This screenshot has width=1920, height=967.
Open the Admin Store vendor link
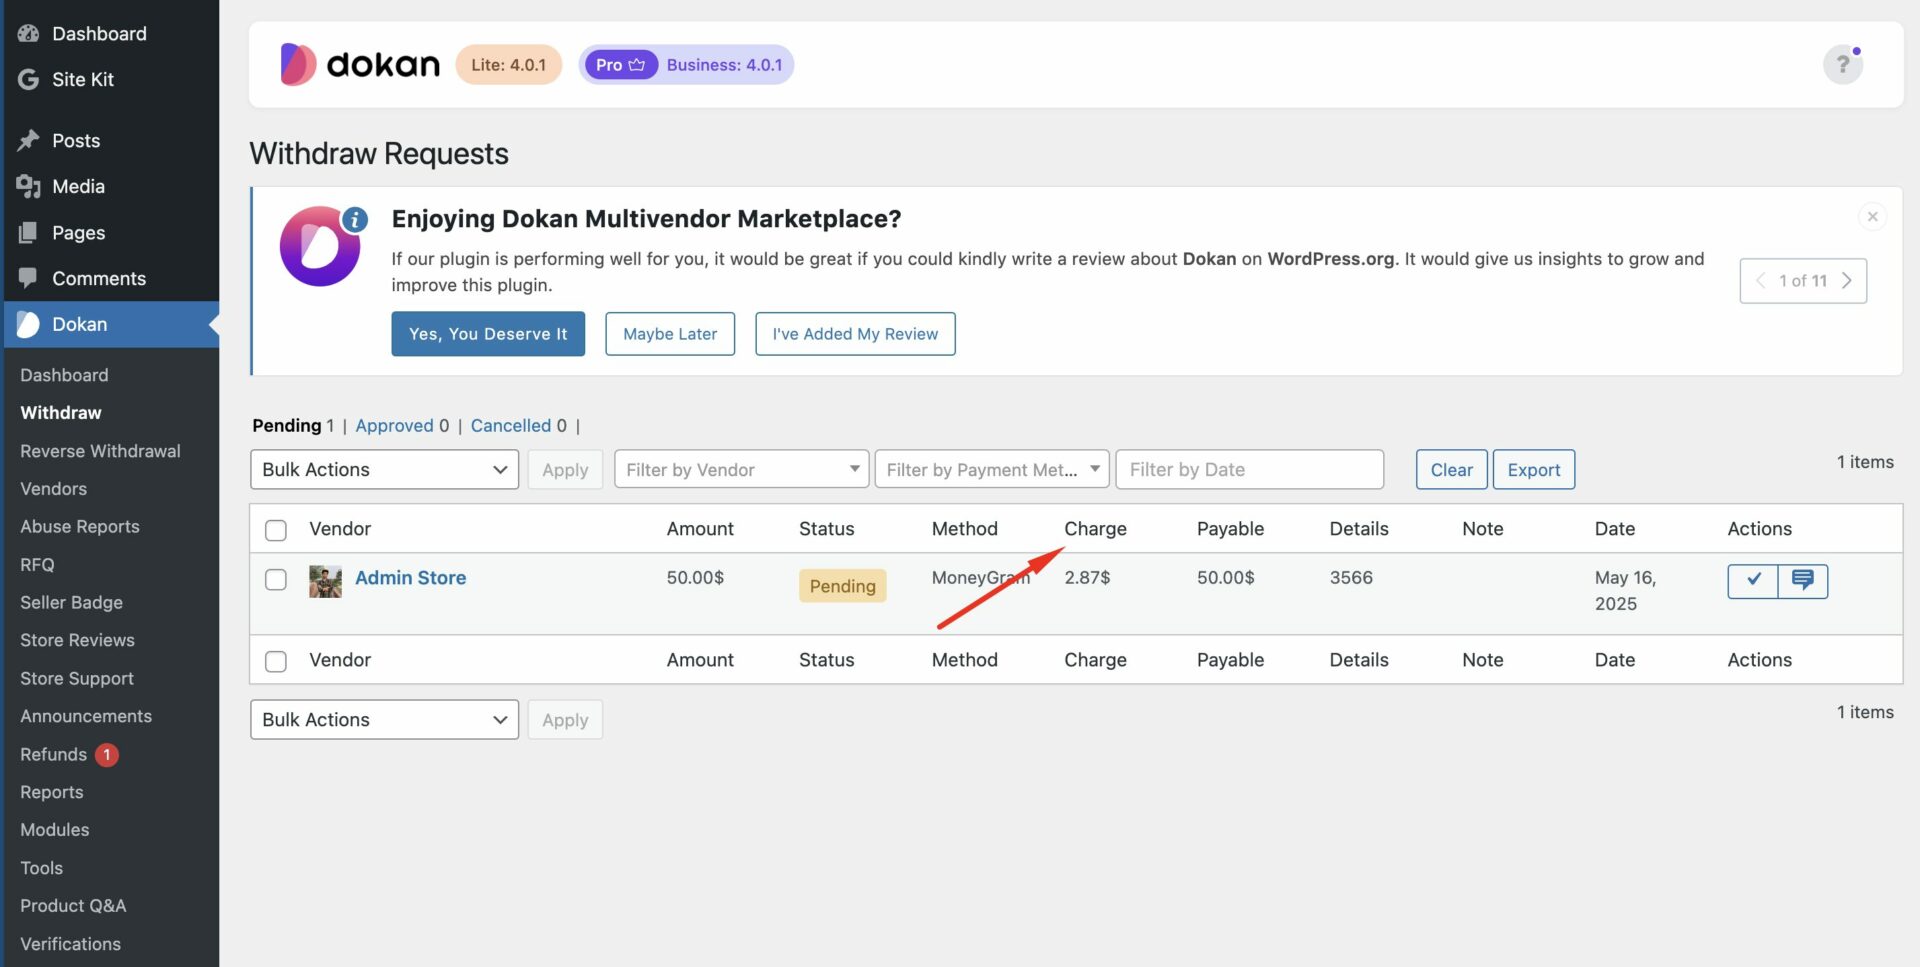(410, 578)
